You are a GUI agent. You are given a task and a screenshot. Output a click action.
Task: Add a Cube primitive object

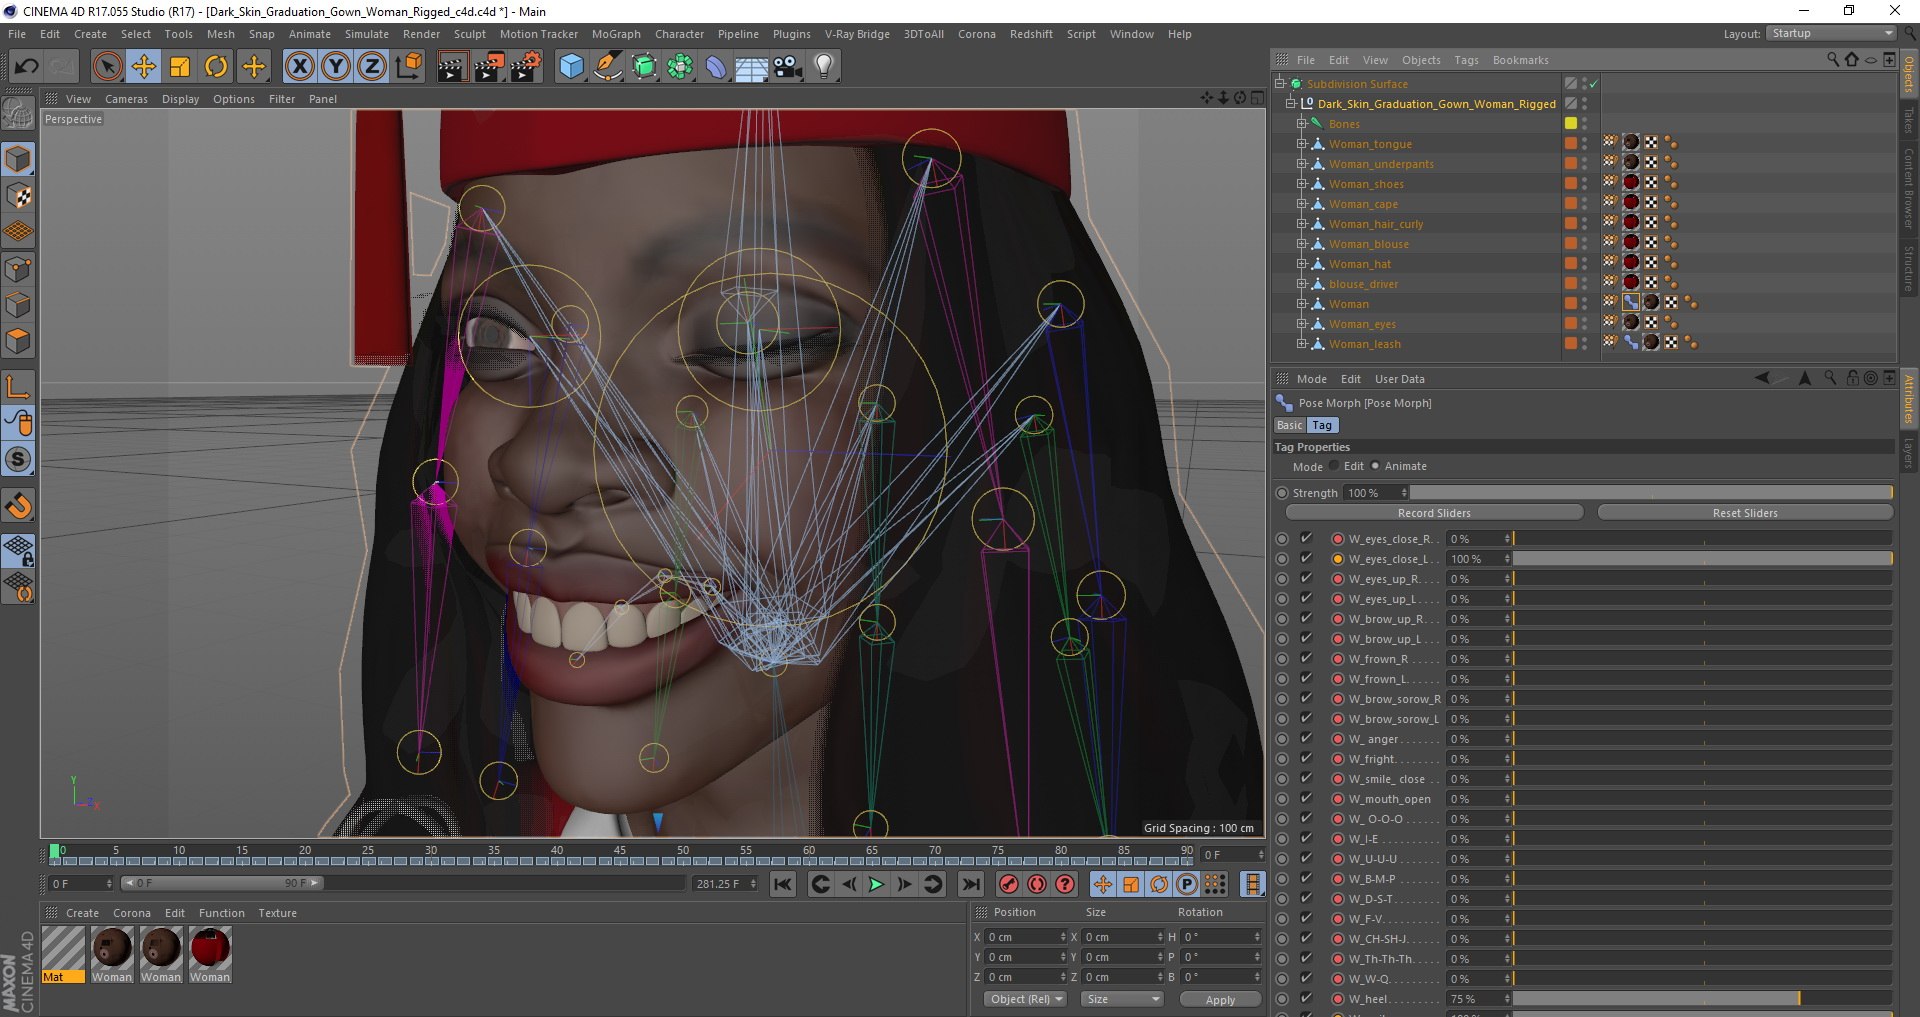[571, 67]
